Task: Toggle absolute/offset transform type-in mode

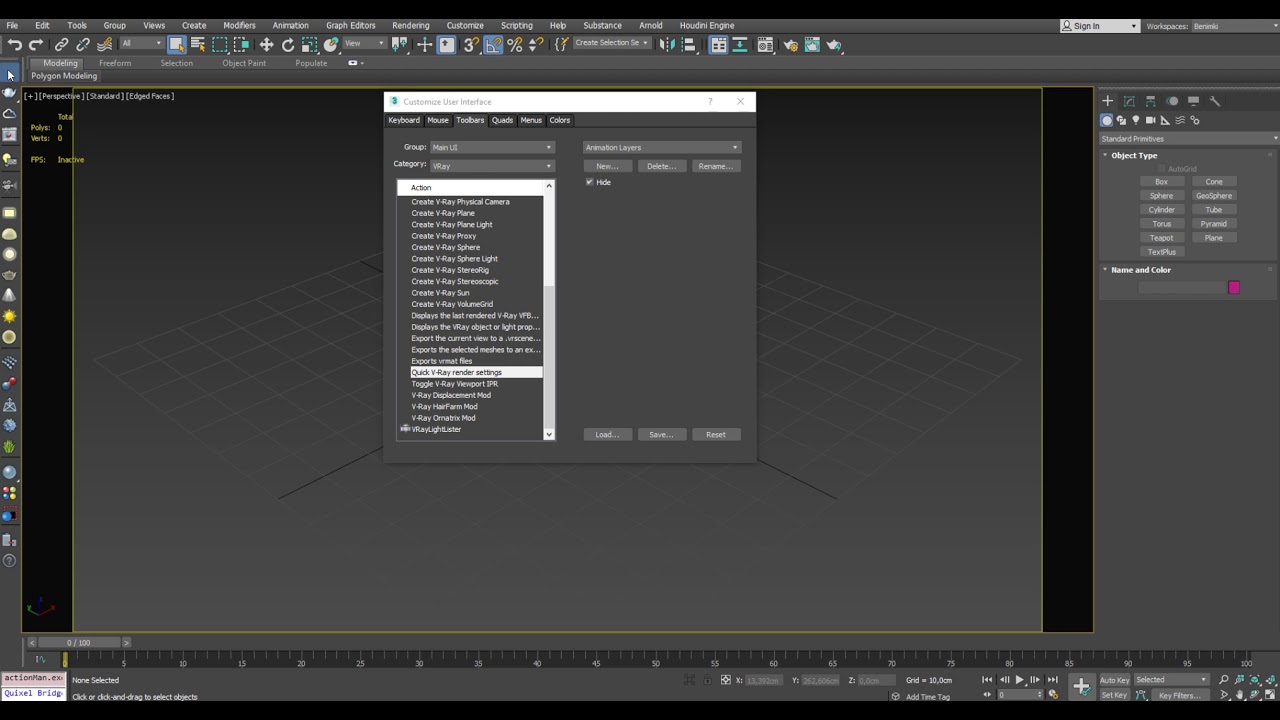Action: click(726, 680)
